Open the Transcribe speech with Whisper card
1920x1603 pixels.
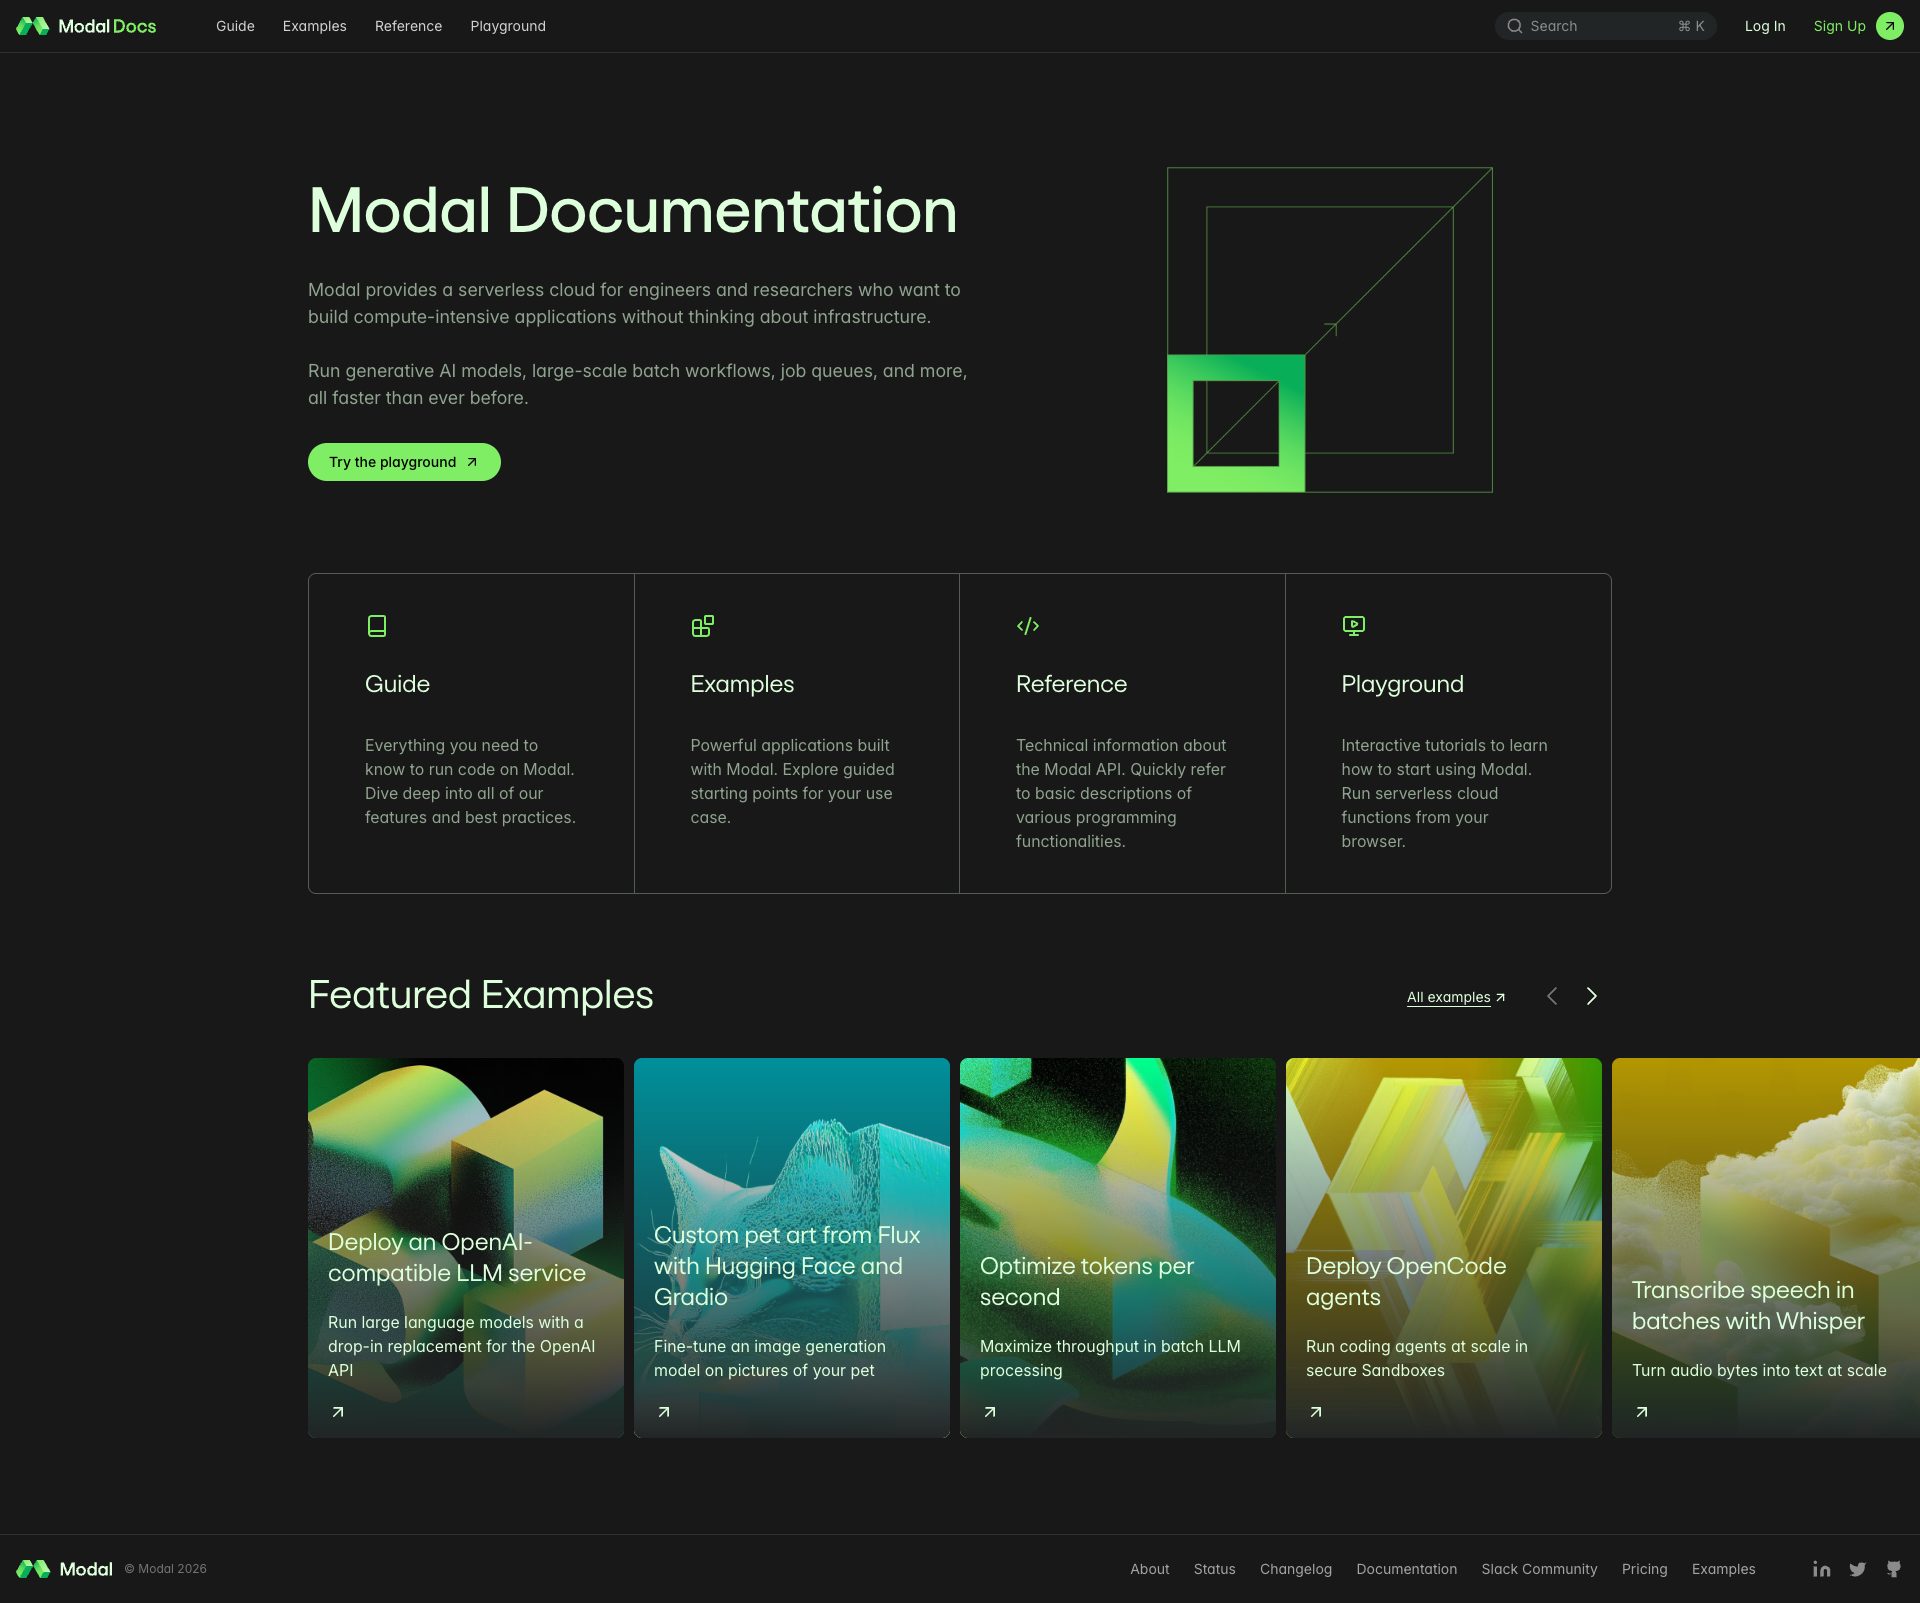[1766, 1248]
